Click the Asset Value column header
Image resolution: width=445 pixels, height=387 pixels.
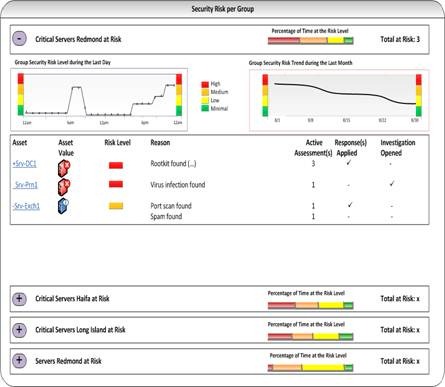66,148
